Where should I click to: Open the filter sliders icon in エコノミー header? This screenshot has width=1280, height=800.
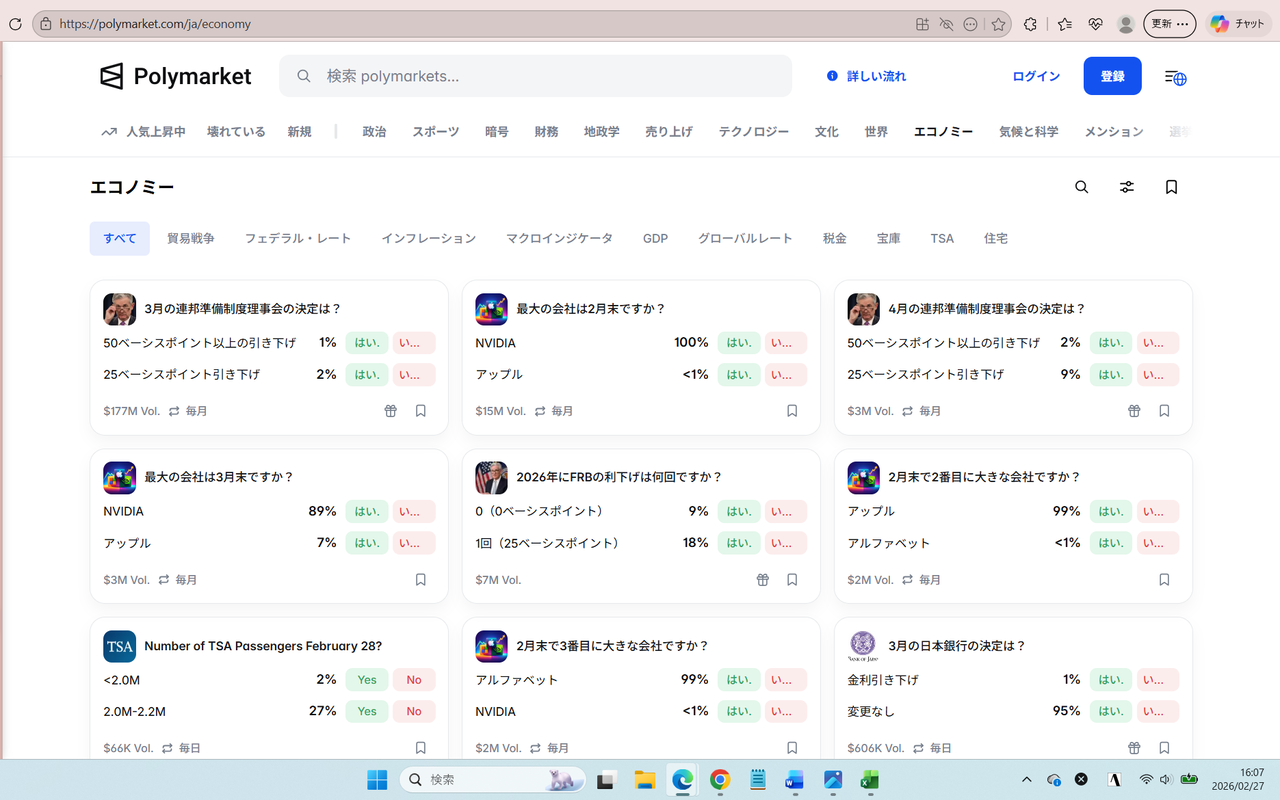tap(1127, 187)
